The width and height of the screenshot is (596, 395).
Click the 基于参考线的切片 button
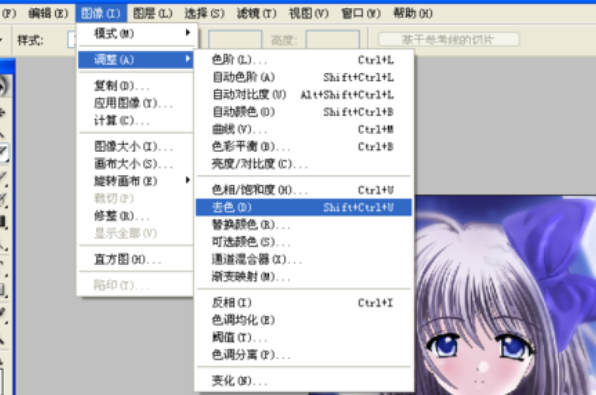tap(449, 40)
